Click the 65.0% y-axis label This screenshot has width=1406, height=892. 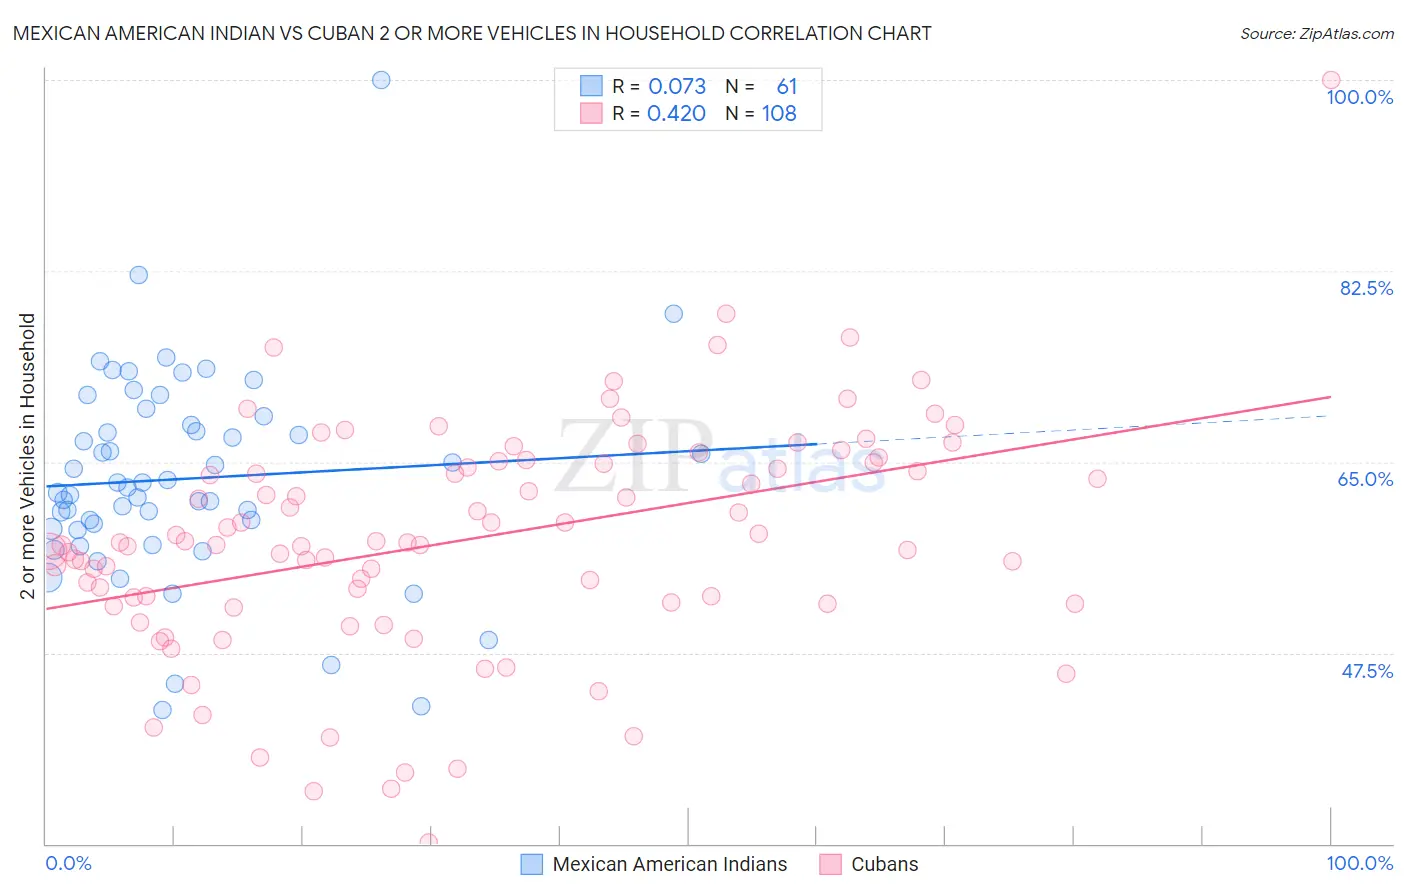point(1366,479)
